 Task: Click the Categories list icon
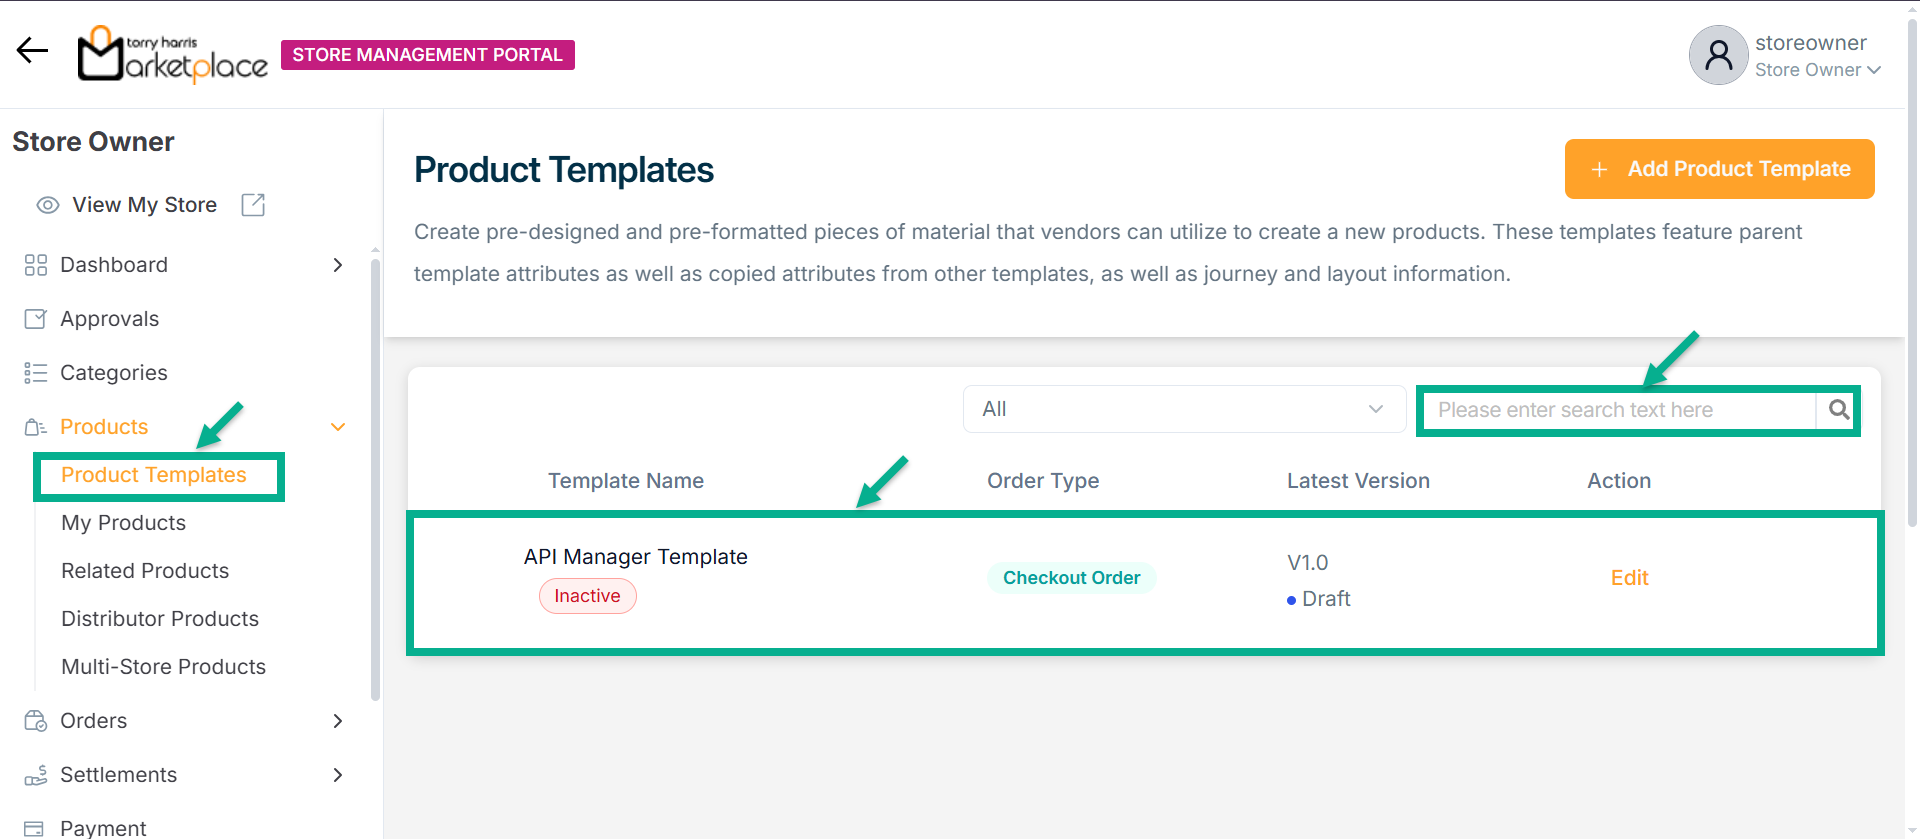(36, 373)
